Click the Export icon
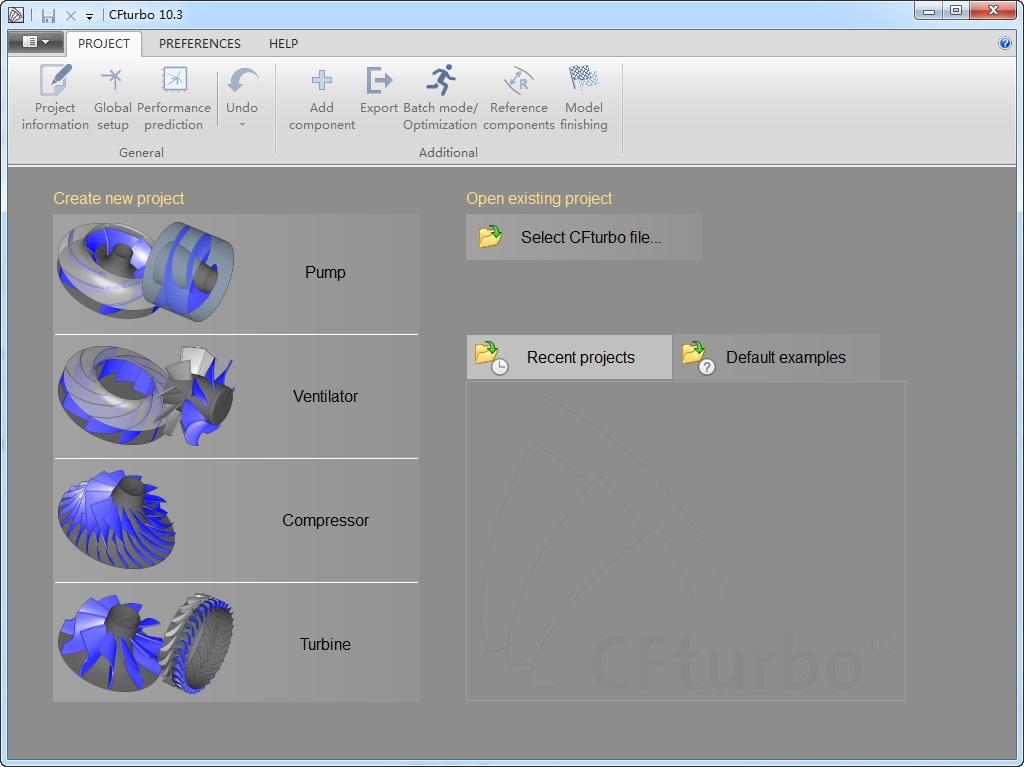Viewport: 1024px width, 767px height. pyautogui.click(x=379, y=81)
